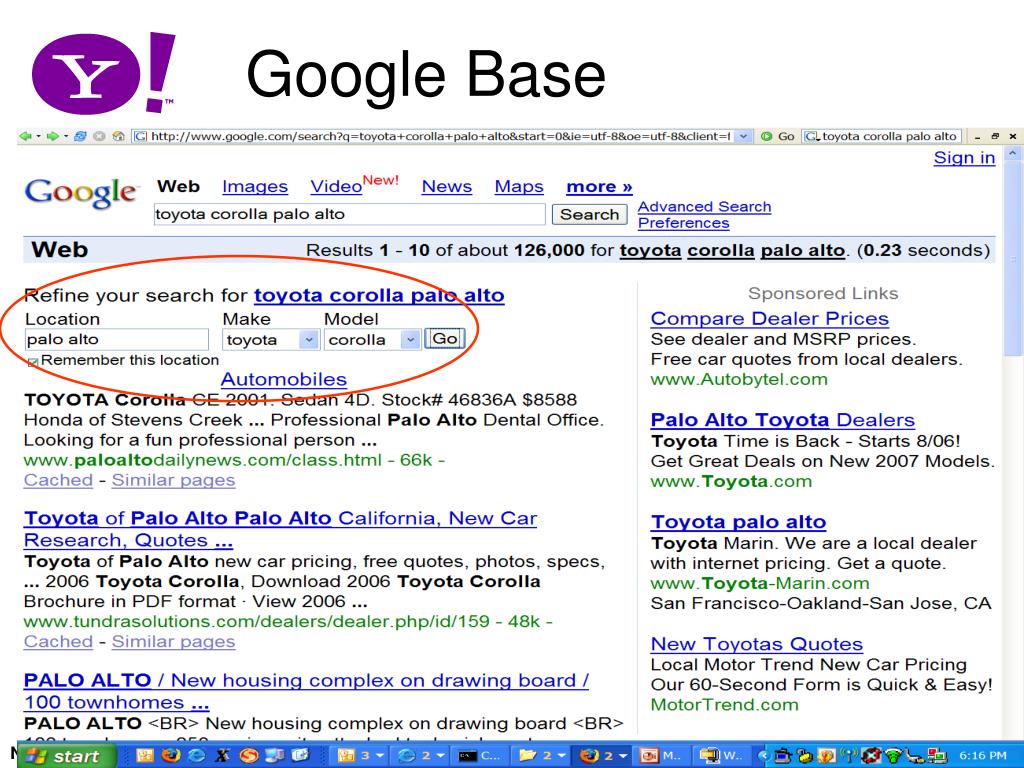1024x768 pixels.
Task: Switch to the Images search tab
Action: pos(255,187)
